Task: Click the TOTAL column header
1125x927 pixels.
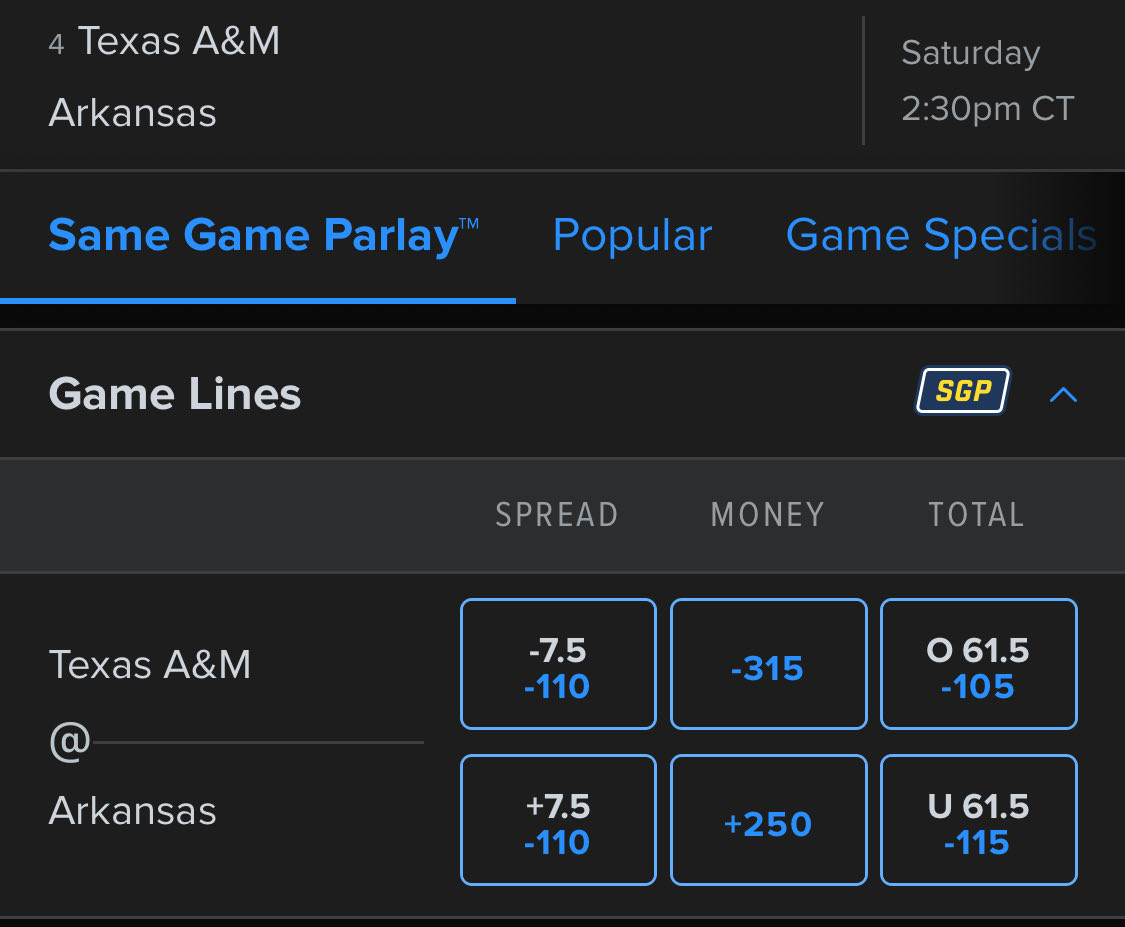Action: [x=976, y=514]
